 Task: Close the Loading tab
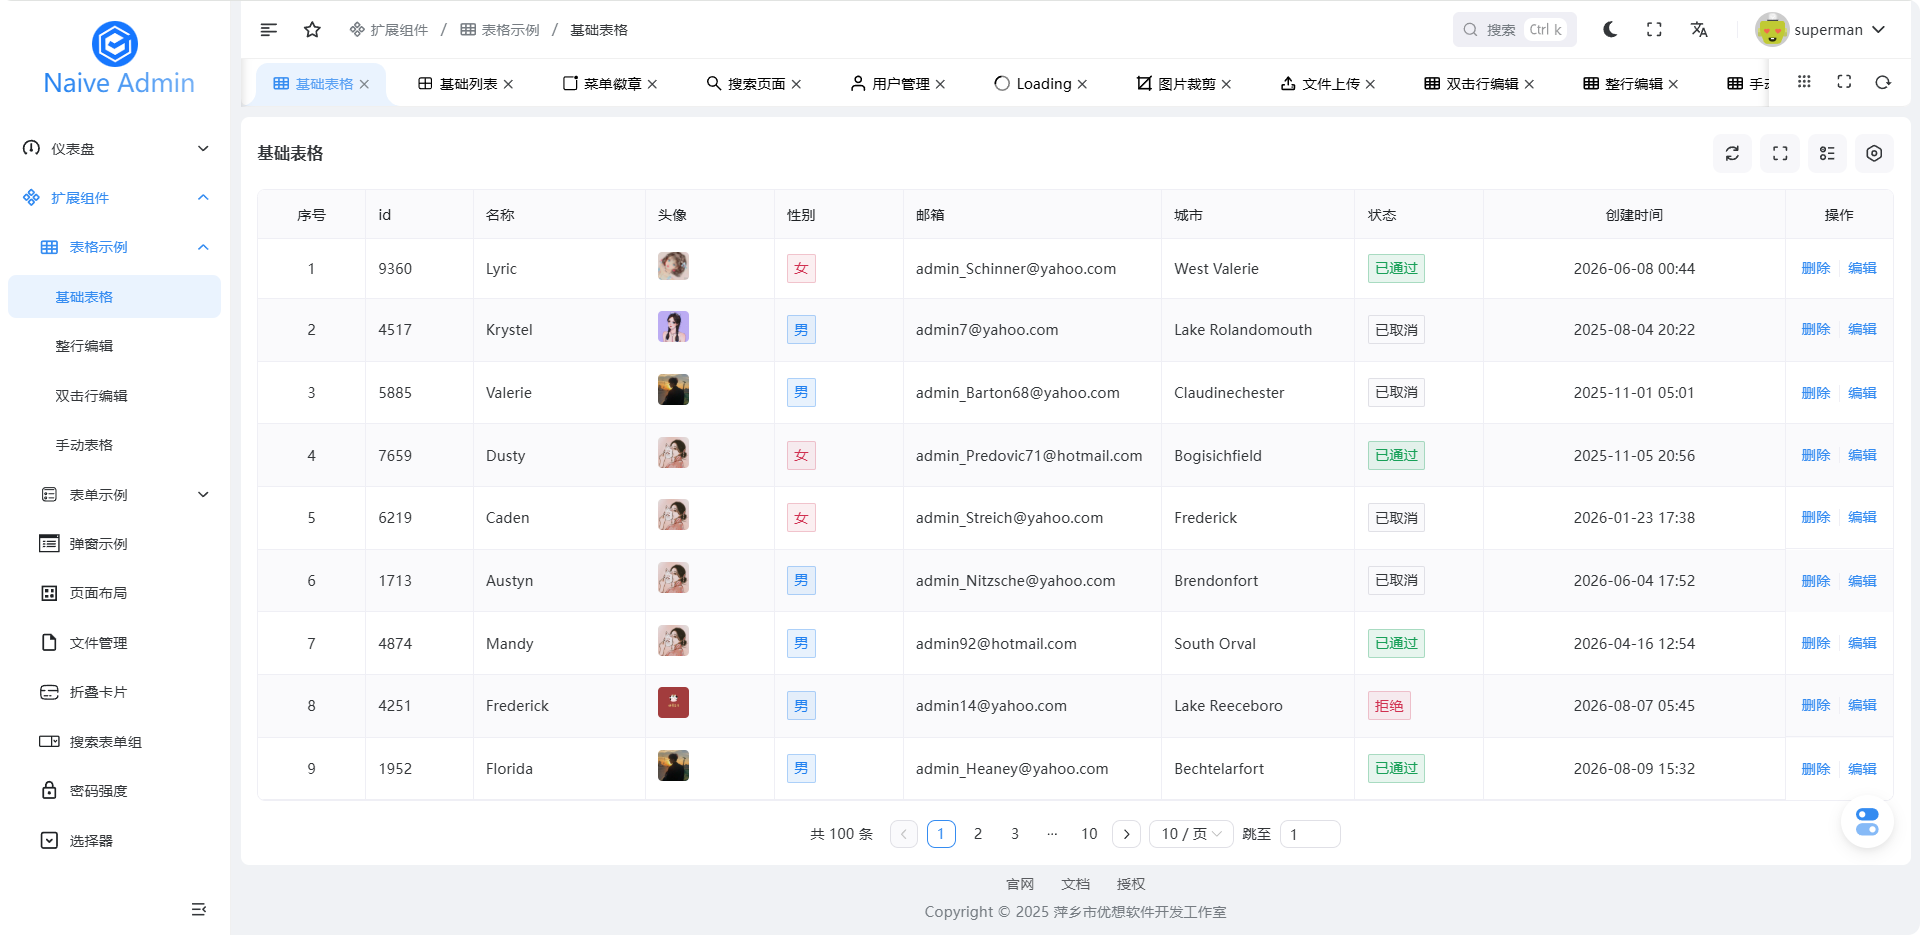1083,84
